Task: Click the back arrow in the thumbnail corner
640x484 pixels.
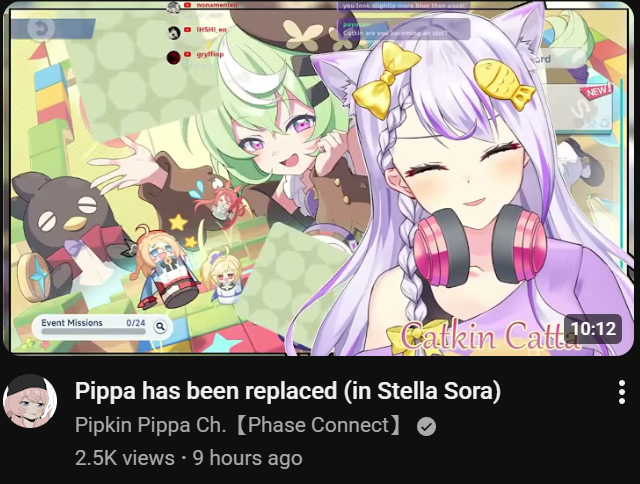Action: click(x=41, y=28)
